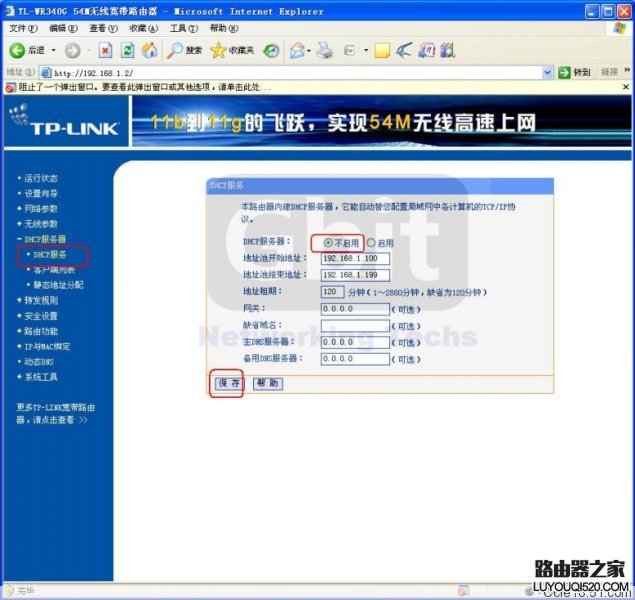Click the Print printer icon
Screen dimensions: 635x600
click(x=324, y=51)
